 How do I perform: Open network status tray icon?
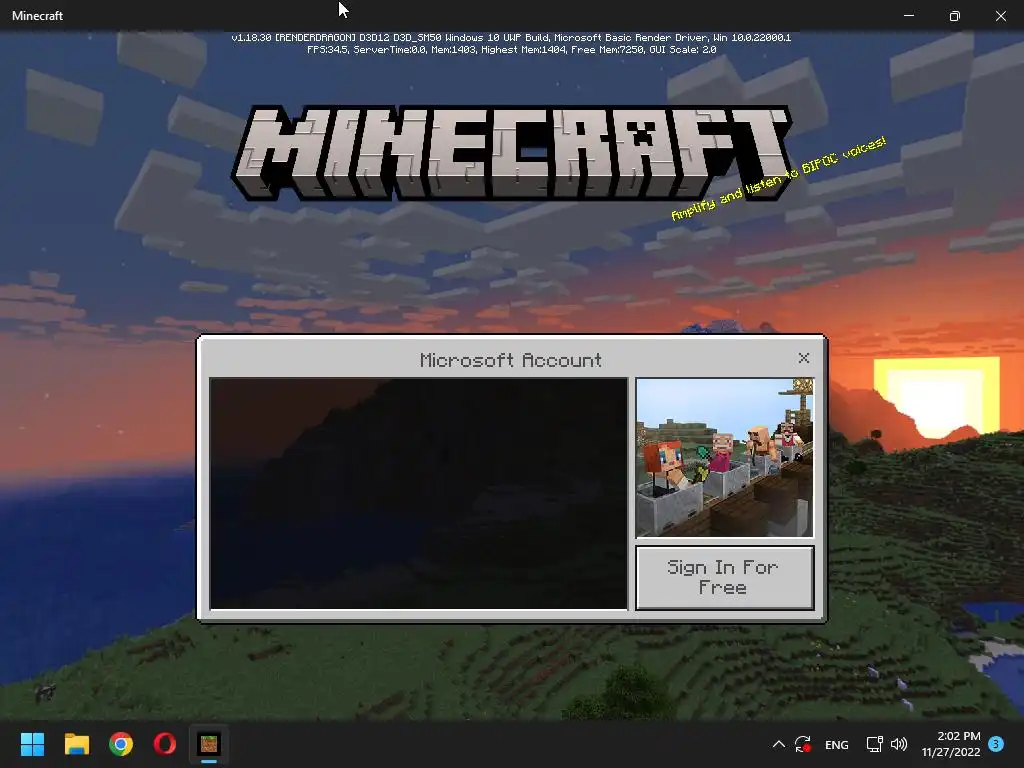[x=874, y=744]
